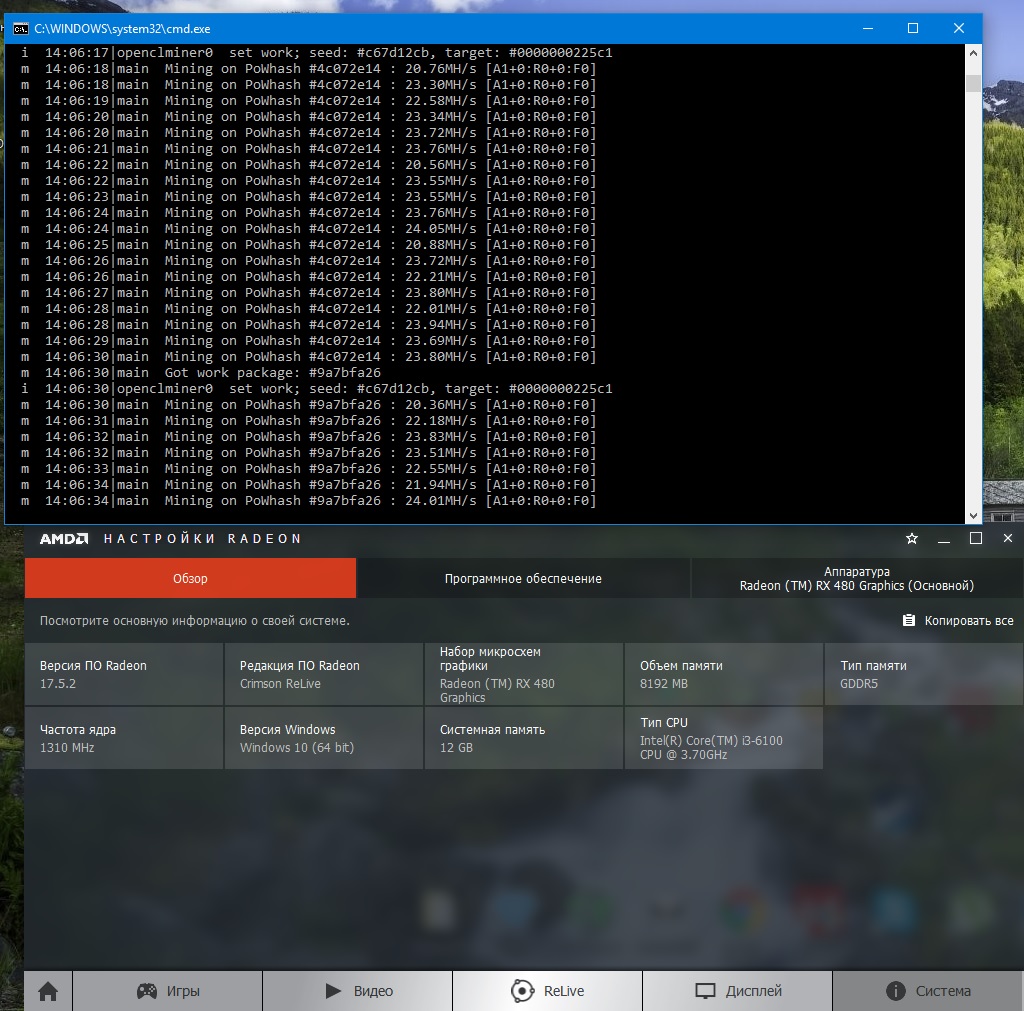The height and width of the screenshot is (1011, 1024).
Task: Select the Обзор tab
Action: click(x=190, y=578)
